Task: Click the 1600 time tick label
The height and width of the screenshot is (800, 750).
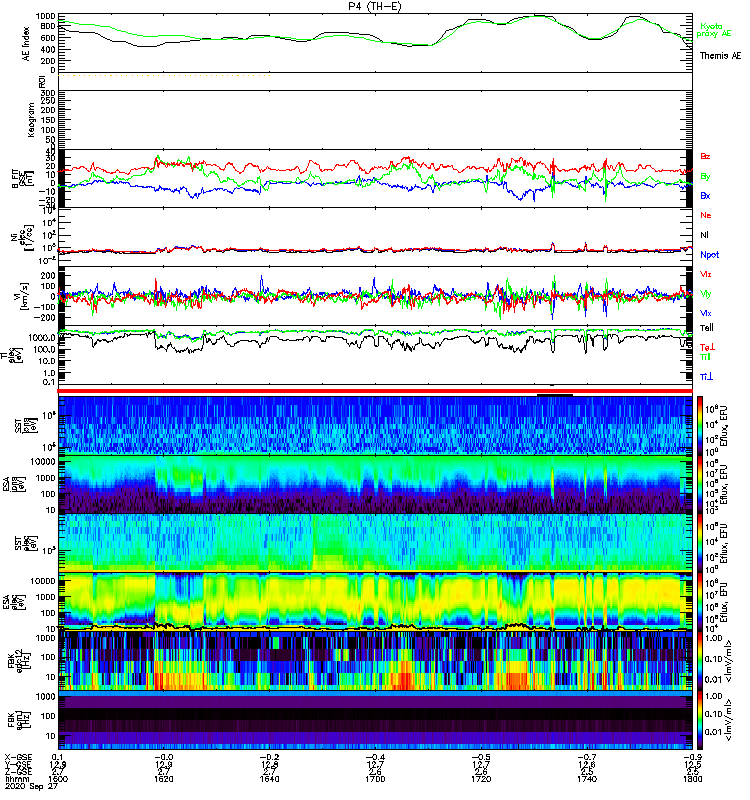Action: click(58, 779)
